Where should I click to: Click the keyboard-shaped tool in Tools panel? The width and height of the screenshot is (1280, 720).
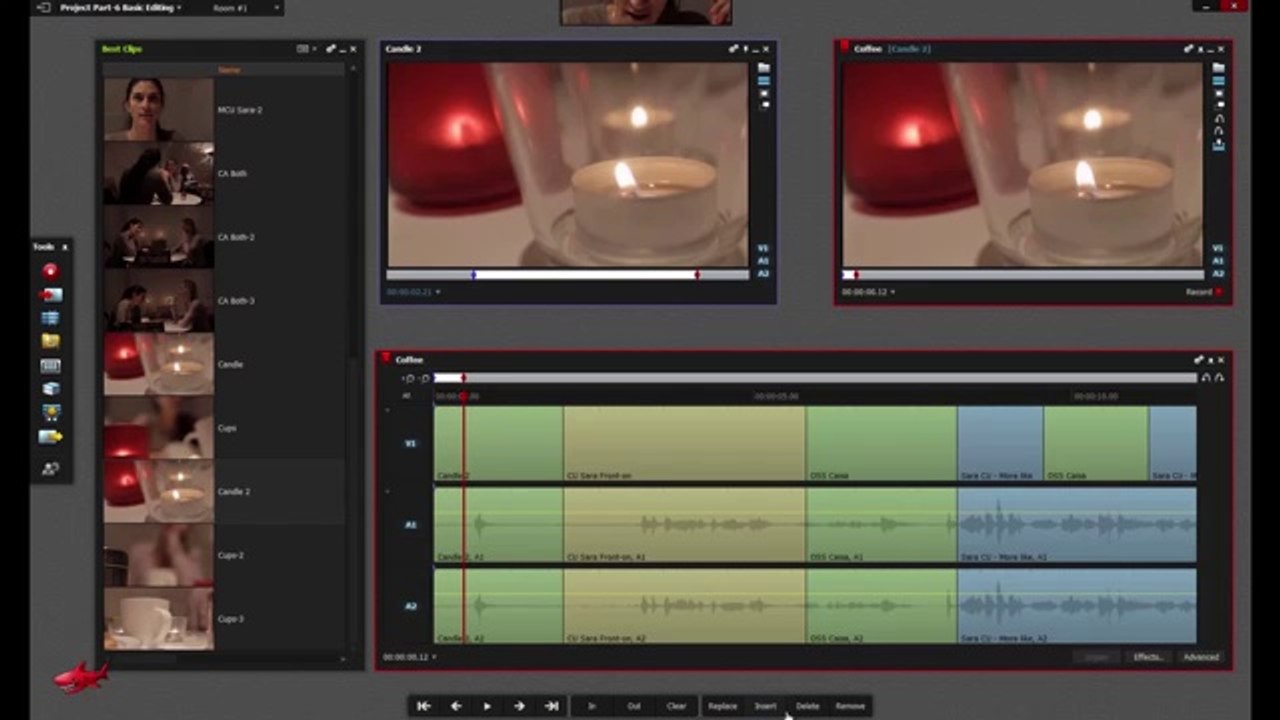(50, 366)
